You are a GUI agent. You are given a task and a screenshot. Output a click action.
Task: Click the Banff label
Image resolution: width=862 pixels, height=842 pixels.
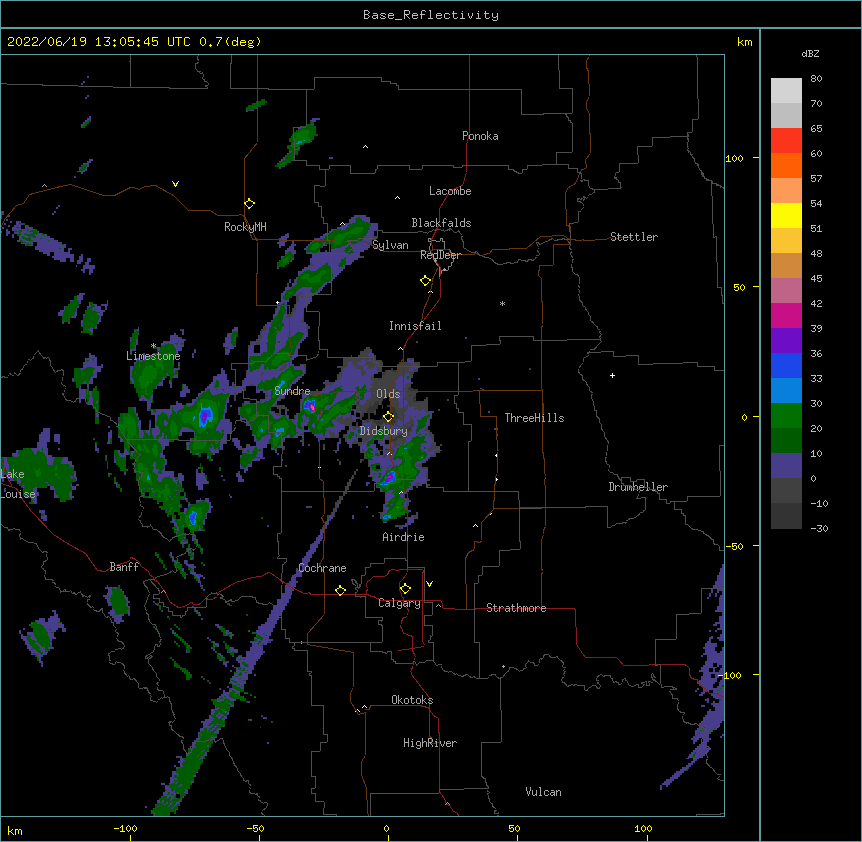click(x=124, y=567)
